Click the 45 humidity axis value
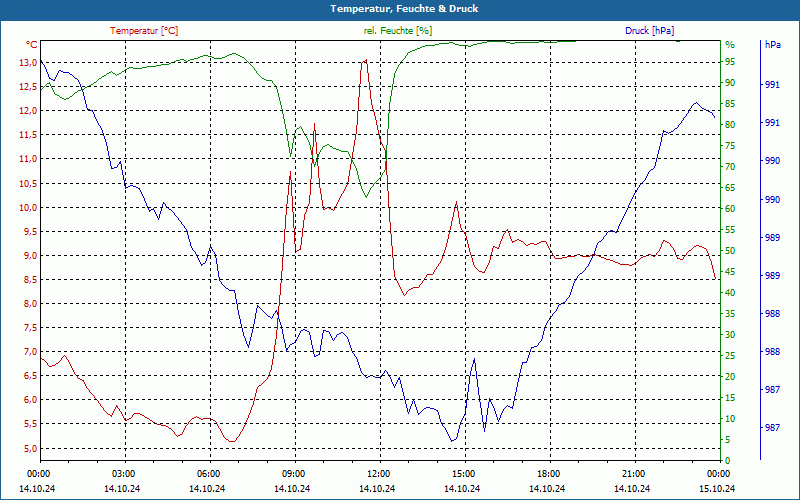This screenshot has width=800, height=500. (730, 271)
